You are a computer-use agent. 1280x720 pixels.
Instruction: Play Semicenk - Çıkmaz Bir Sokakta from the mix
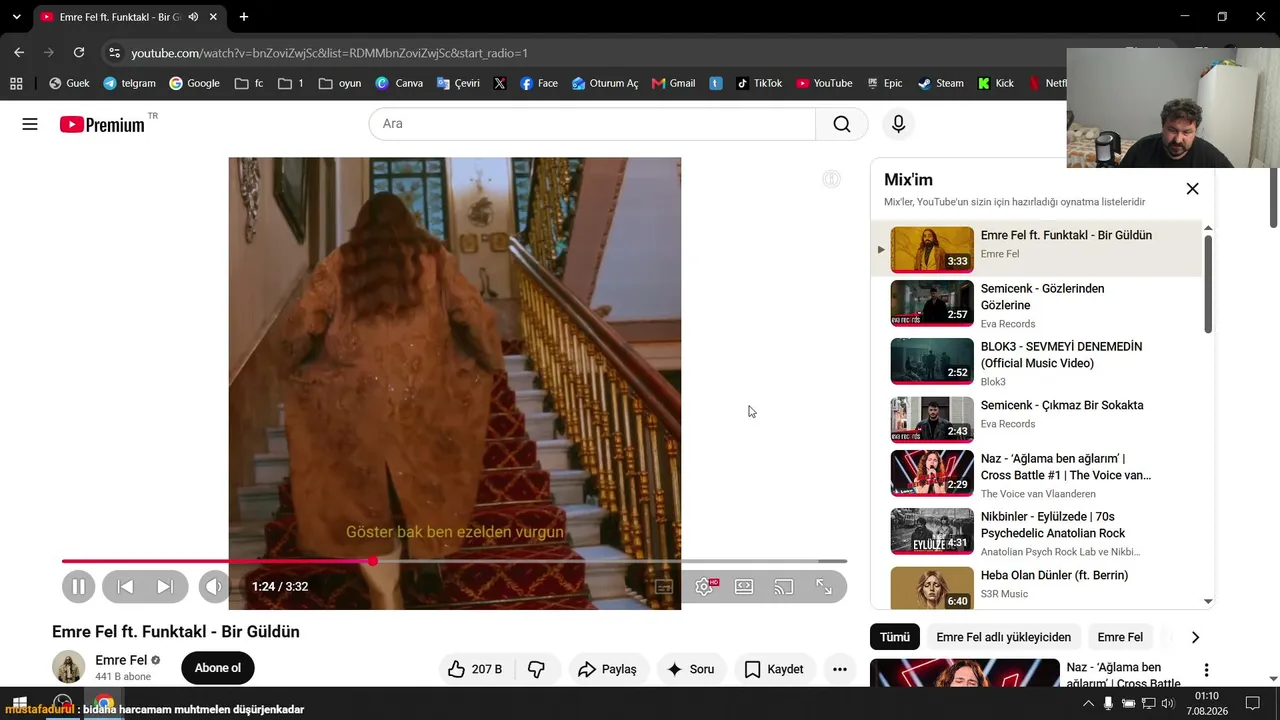pyautogui.click(x=1037, y=420)
